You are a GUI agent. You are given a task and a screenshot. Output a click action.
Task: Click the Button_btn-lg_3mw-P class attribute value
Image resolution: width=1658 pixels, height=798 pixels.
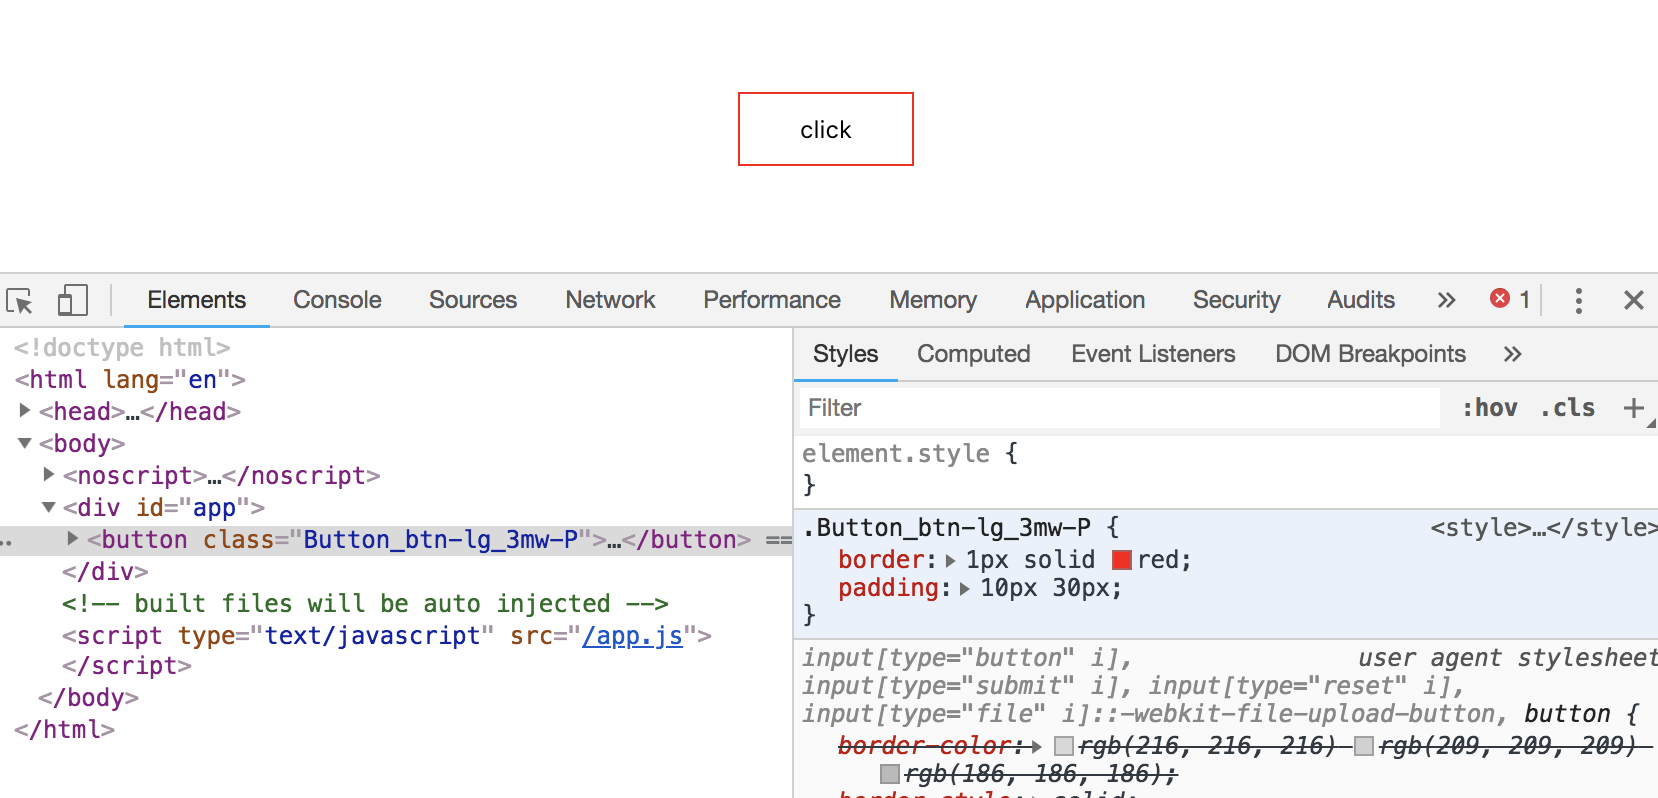(x=440, y=540)
